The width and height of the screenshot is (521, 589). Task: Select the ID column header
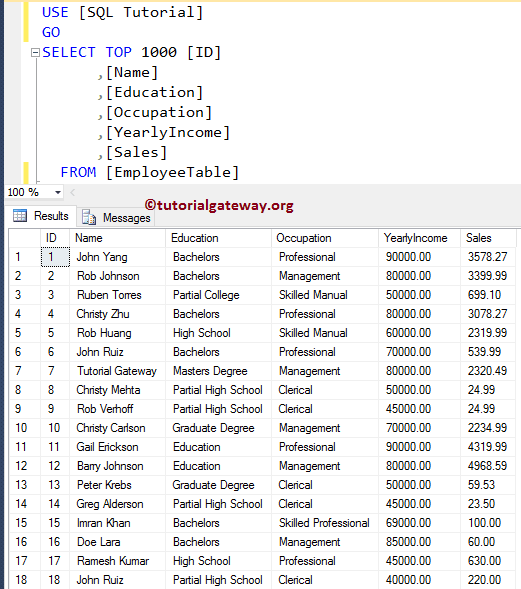[x=55, y=238]
